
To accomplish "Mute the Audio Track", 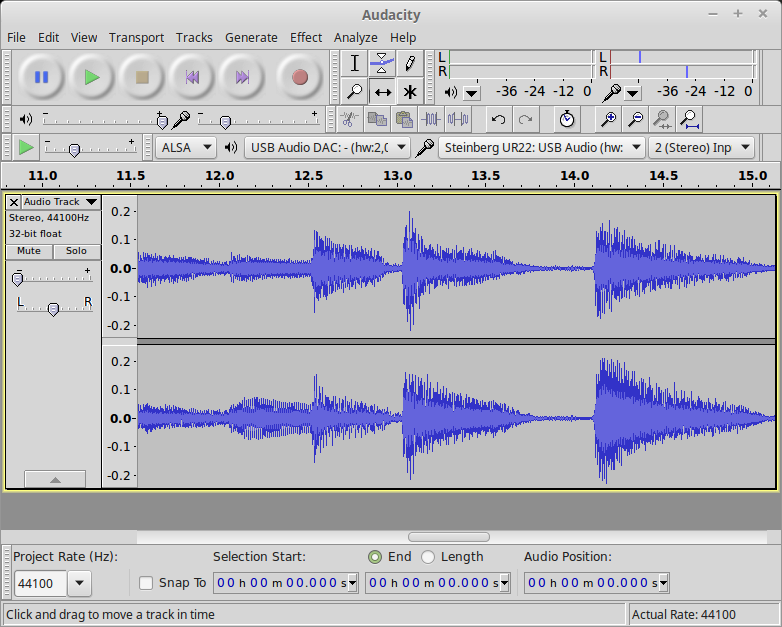I will click(29, 251).
